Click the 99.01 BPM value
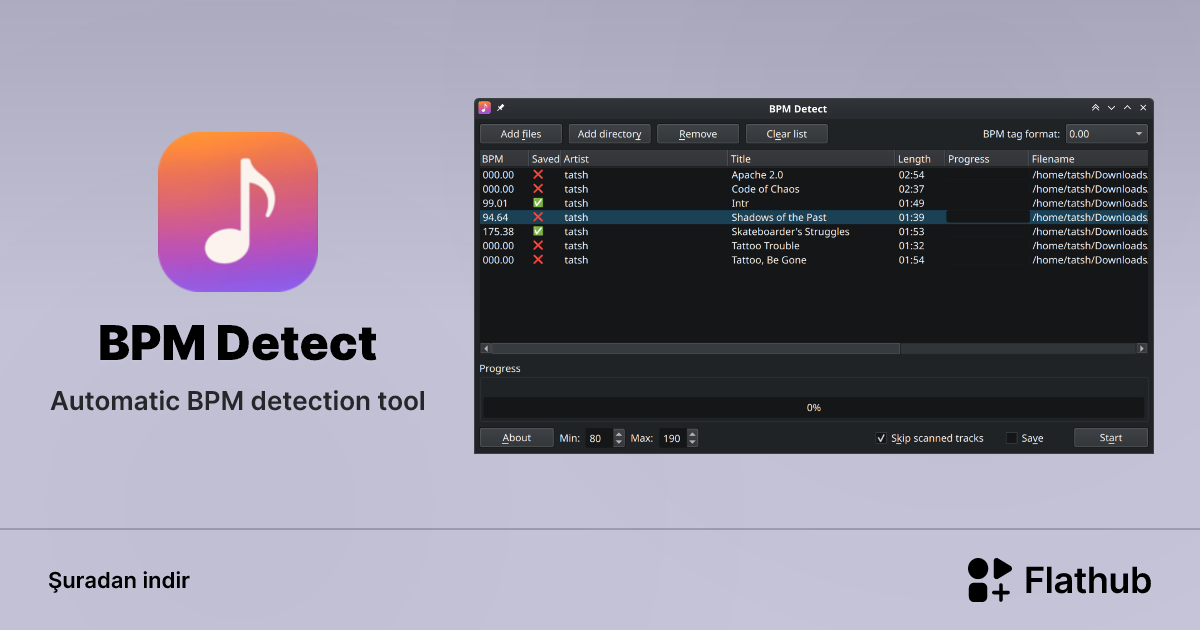 point(496,203)
